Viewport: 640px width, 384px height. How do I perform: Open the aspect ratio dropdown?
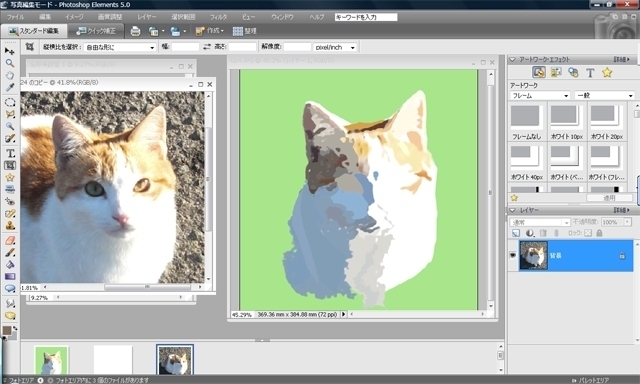click(x=120, y=47)
